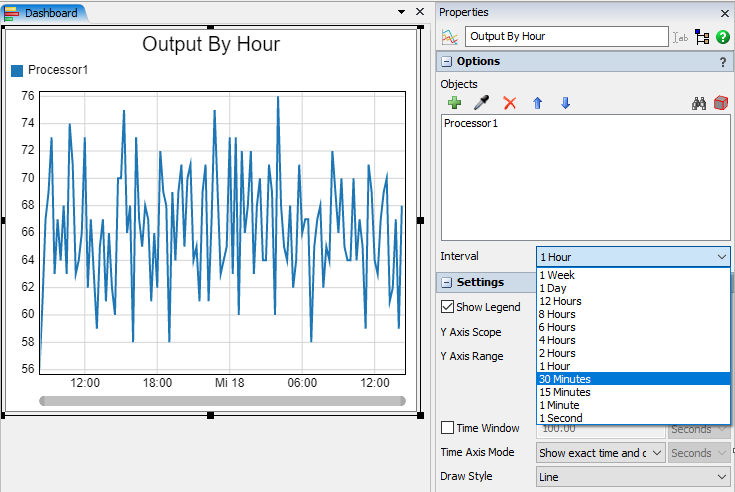Choose 30 Minutes from the interval list
Screen dimensions: 735x492
565,379
